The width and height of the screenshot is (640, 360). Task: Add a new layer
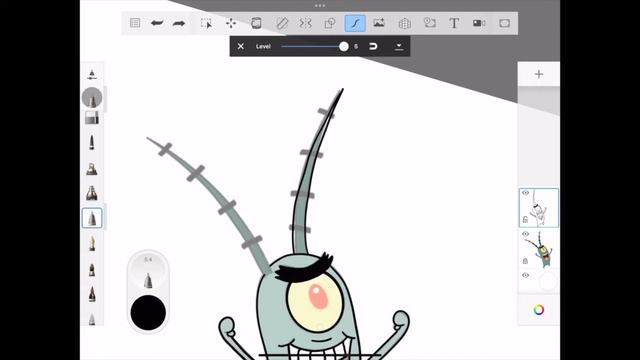click(x=539, y=74)
